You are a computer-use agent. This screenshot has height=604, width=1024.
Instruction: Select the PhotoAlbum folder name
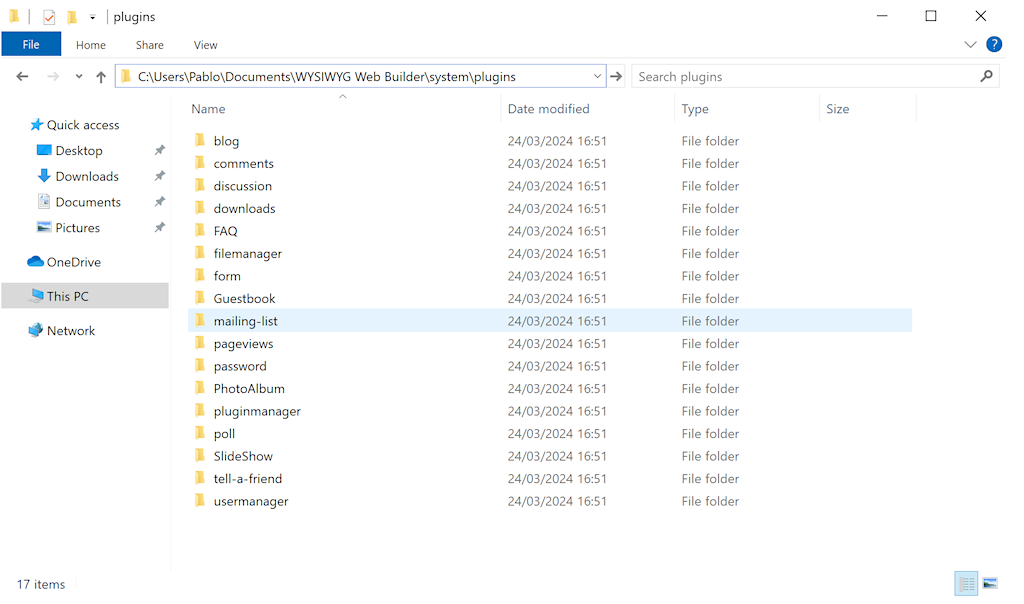(x=249, y=389)
